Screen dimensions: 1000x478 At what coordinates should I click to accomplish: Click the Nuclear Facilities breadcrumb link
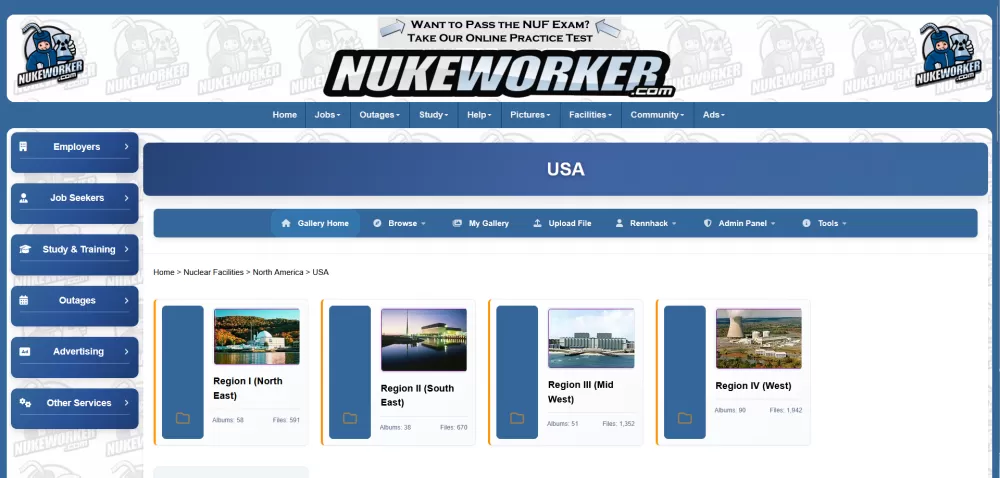(x=214, y=272)
